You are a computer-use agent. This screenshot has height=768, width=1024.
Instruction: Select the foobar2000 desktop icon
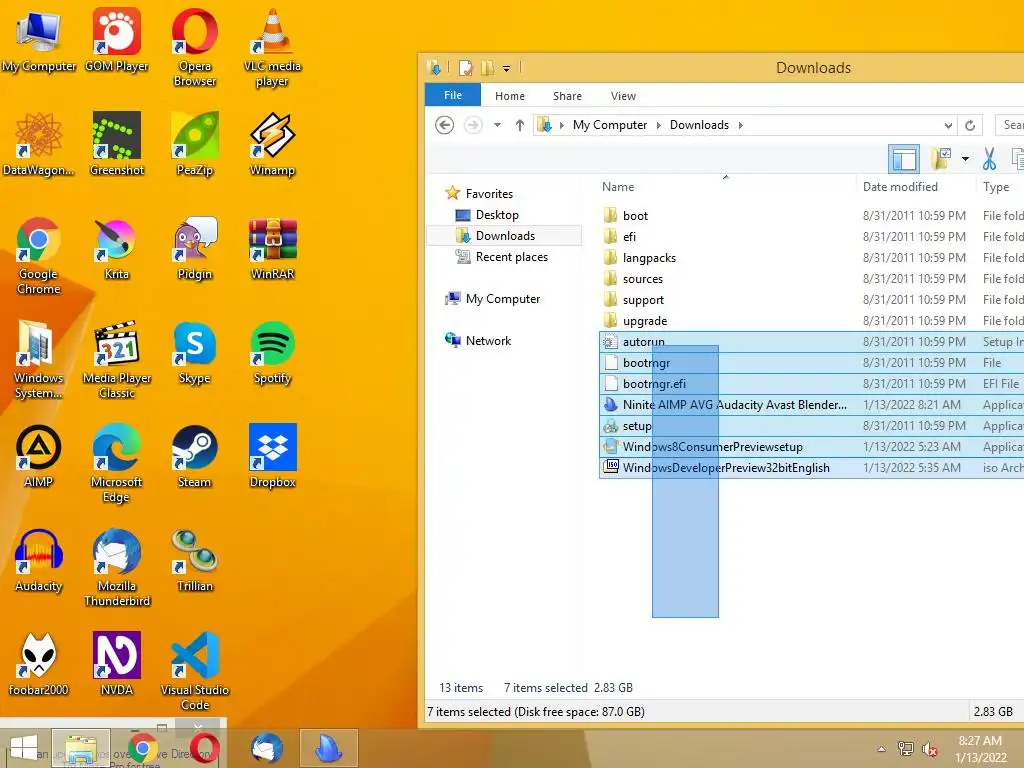coord(39,664)
